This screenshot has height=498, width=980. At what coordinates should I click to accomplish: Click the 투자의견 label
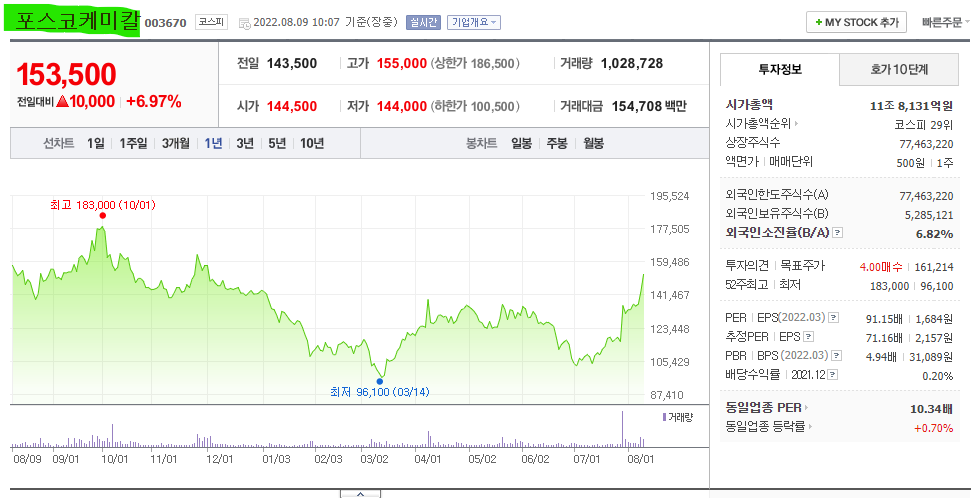(x=747, y=266)
